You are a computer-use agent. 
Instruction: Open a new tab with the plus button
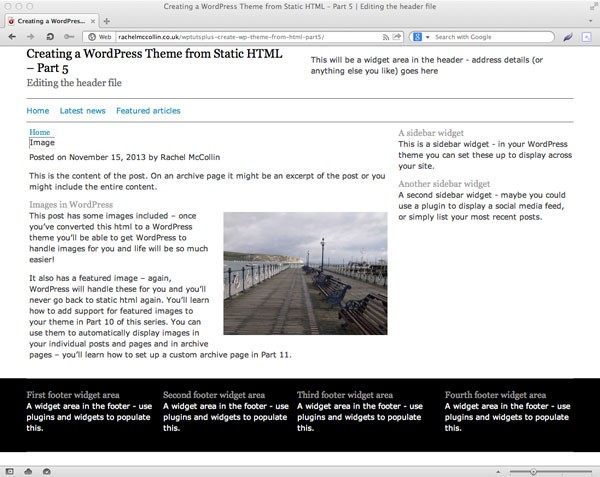tap(107, 21)
